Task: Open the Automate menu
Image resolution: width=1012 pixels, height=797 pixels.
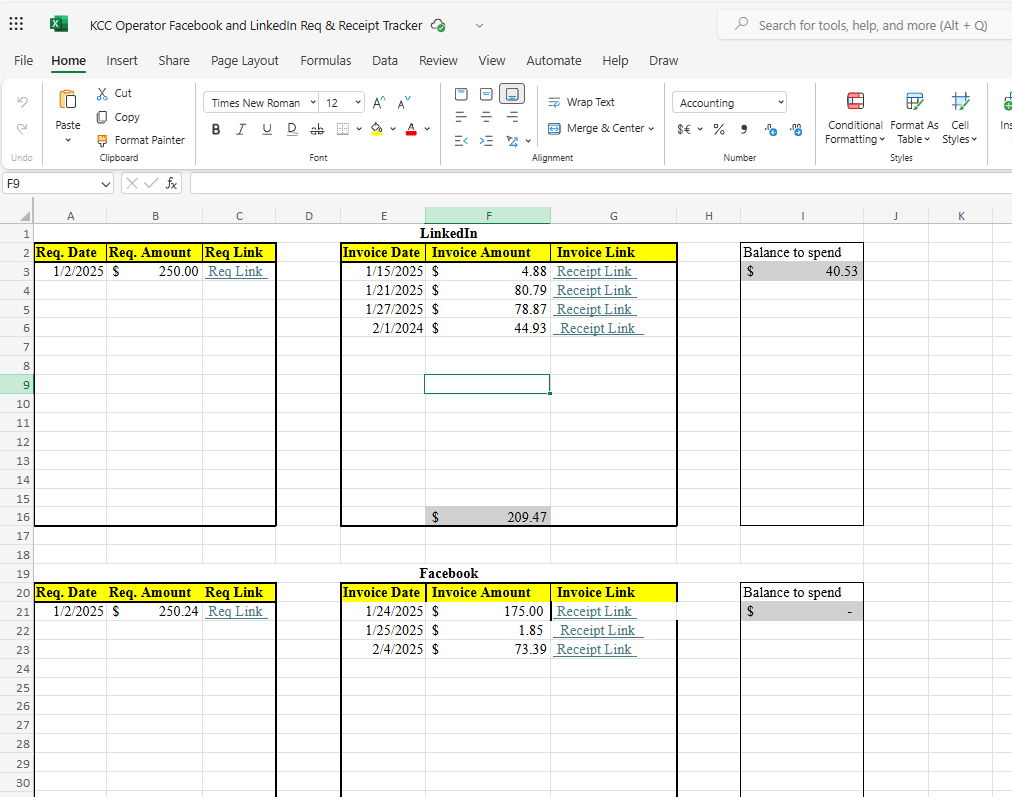Action: (553, 60)
